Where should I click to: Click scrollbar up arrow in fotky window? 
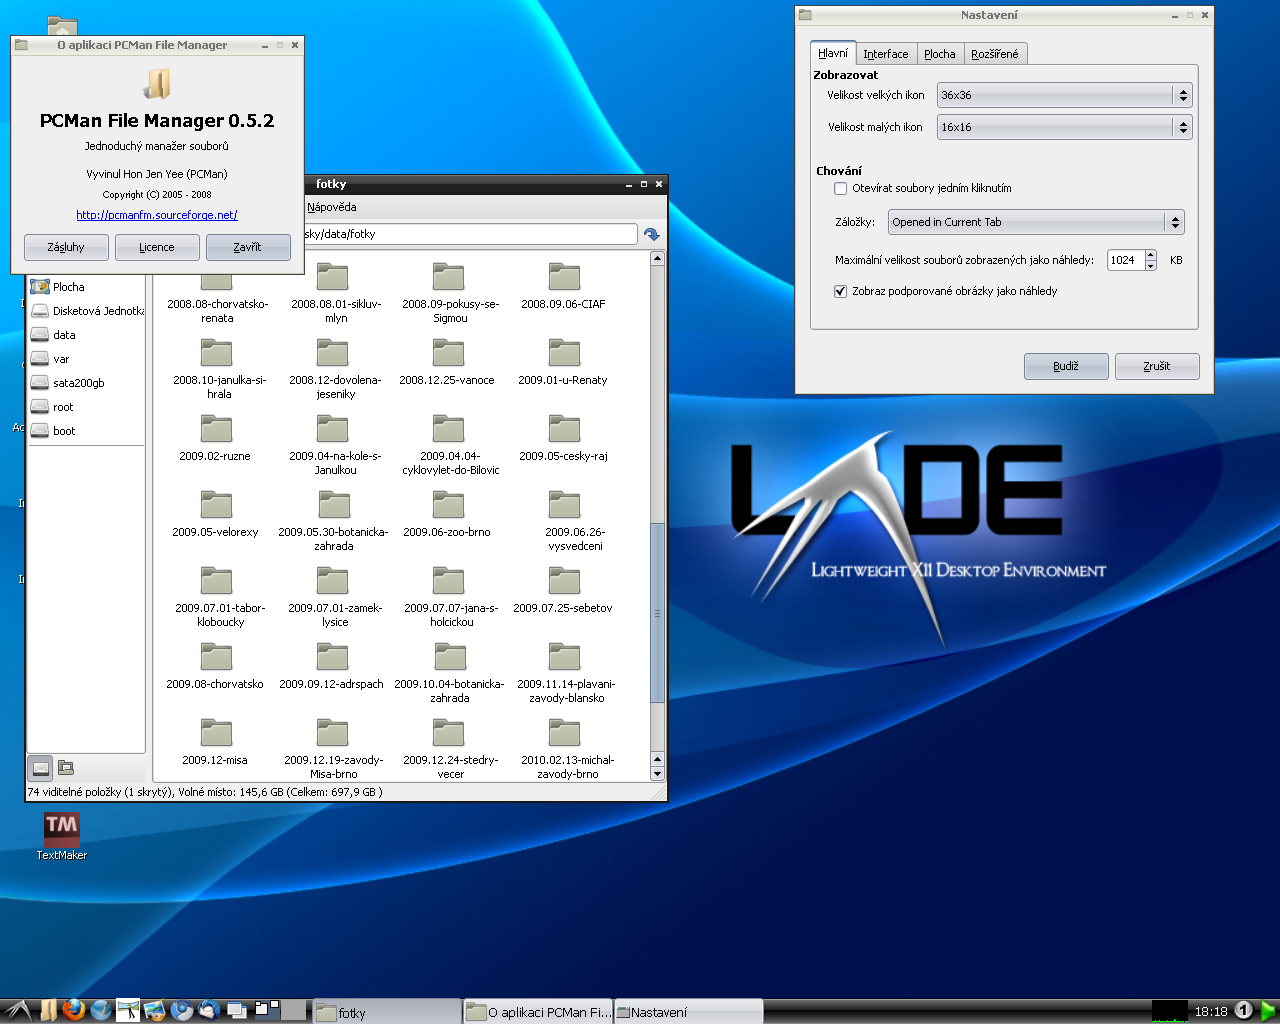(657, 259)
